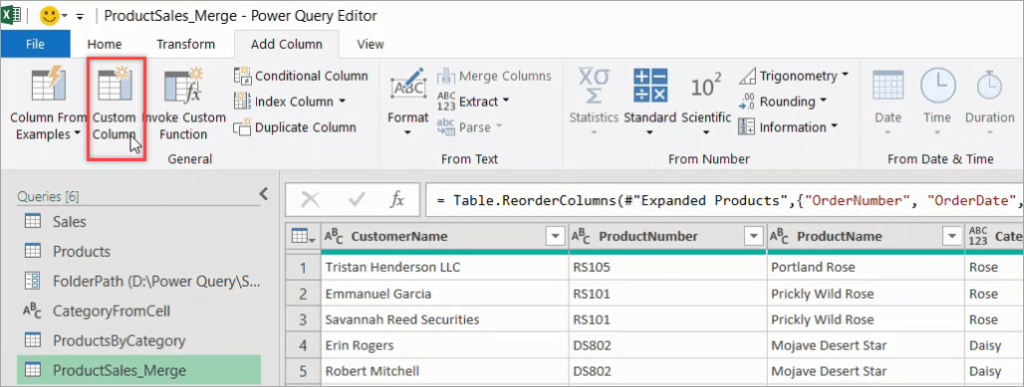This screenshot has width=1024, height=387.
Task: Click the formula confirm checkmark
Action: point(356,200)
